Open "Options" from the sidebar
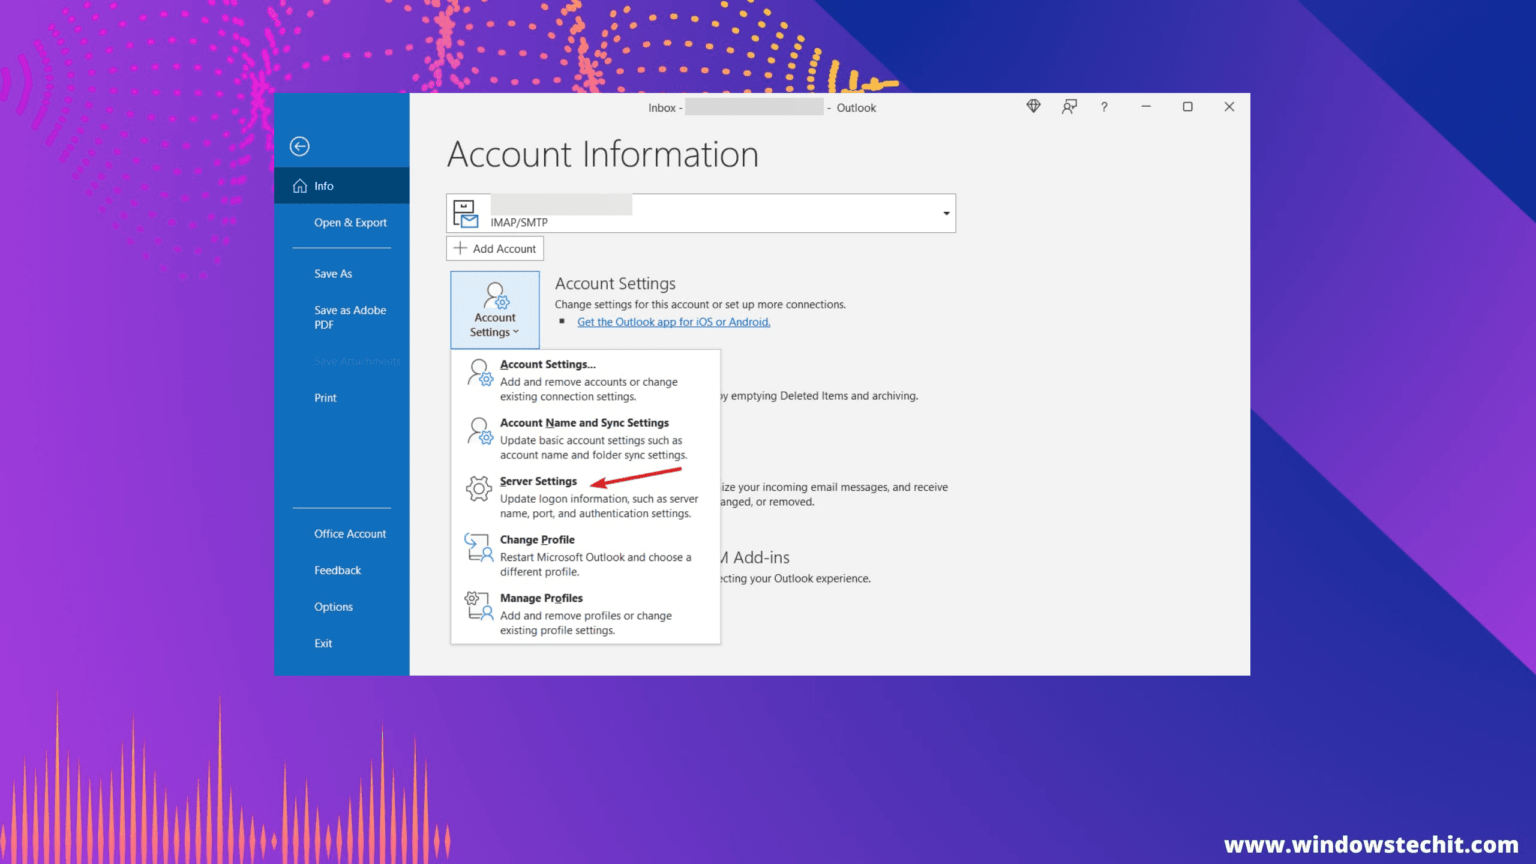 point(333,606)
